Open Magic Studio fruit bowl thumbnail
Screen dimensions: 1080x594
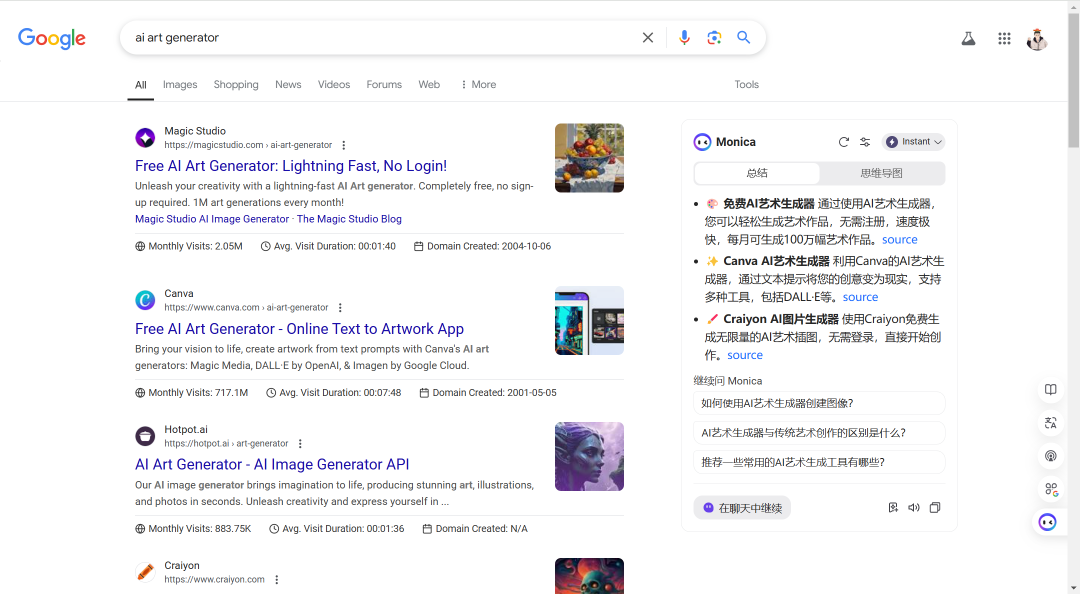589,158
